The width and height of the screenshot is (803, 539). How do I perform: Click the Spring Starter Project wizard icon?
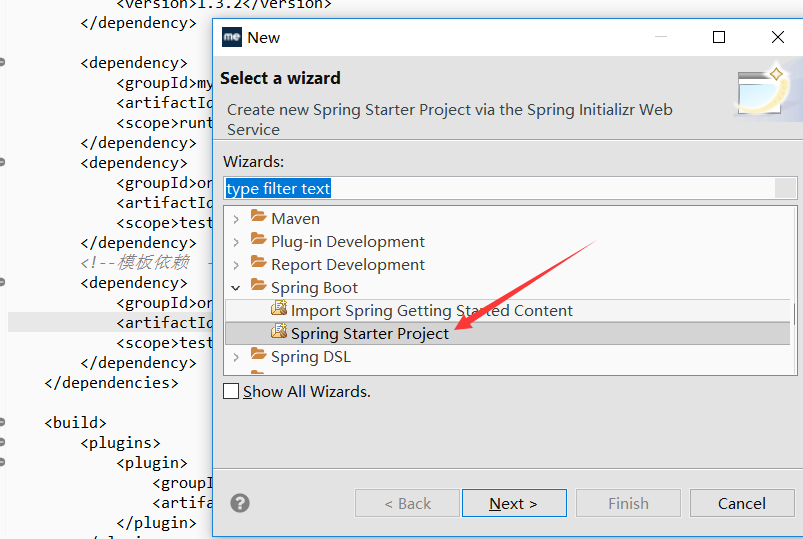point(279,331)
